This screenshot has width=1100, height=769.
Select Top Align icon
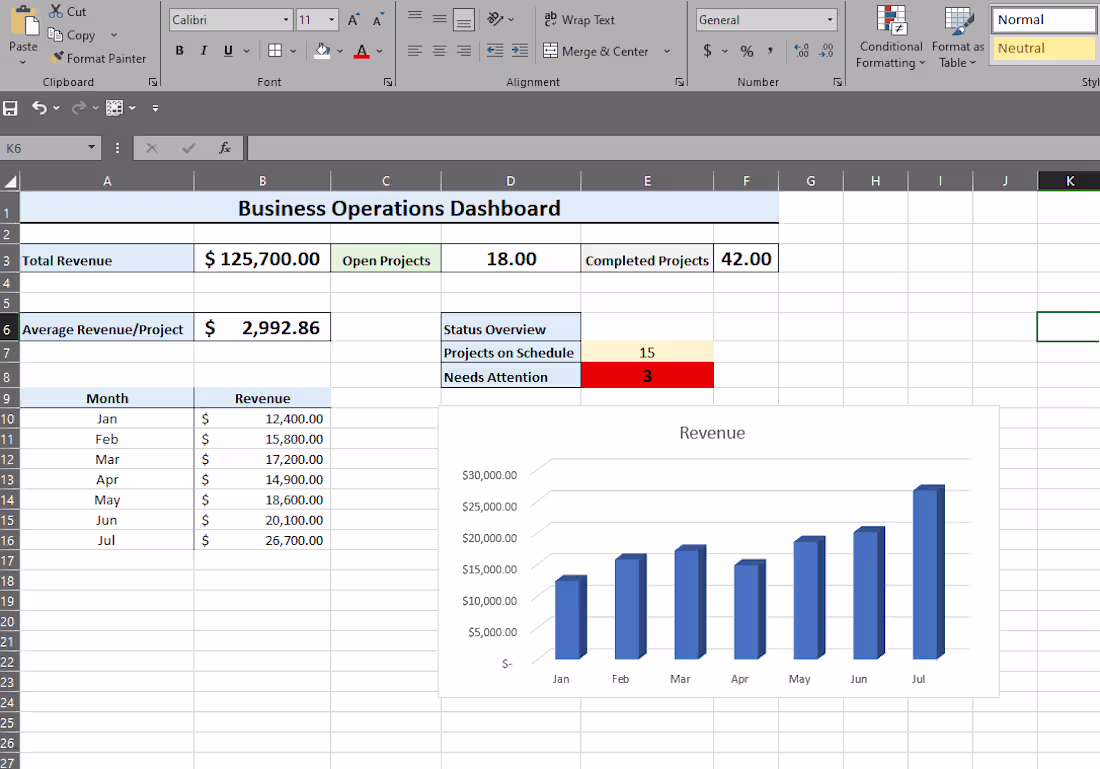click(415, 17)
